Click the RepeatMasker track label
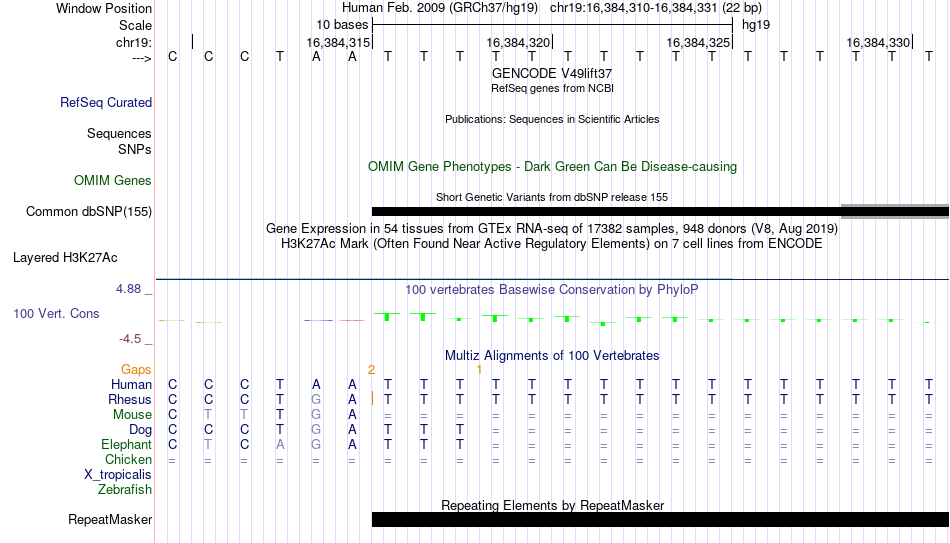Screen dimensions: 950x543 pos(110,519)
